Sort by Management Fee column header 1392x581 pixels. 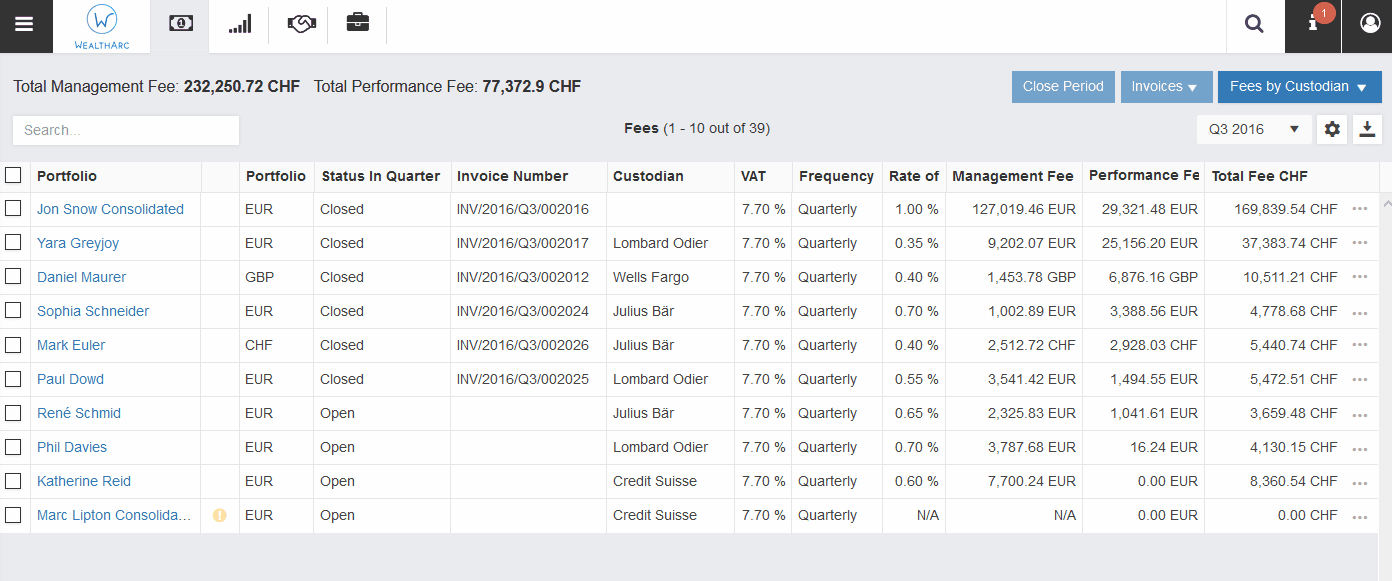pyautogui.click(x=1013, y=176)
